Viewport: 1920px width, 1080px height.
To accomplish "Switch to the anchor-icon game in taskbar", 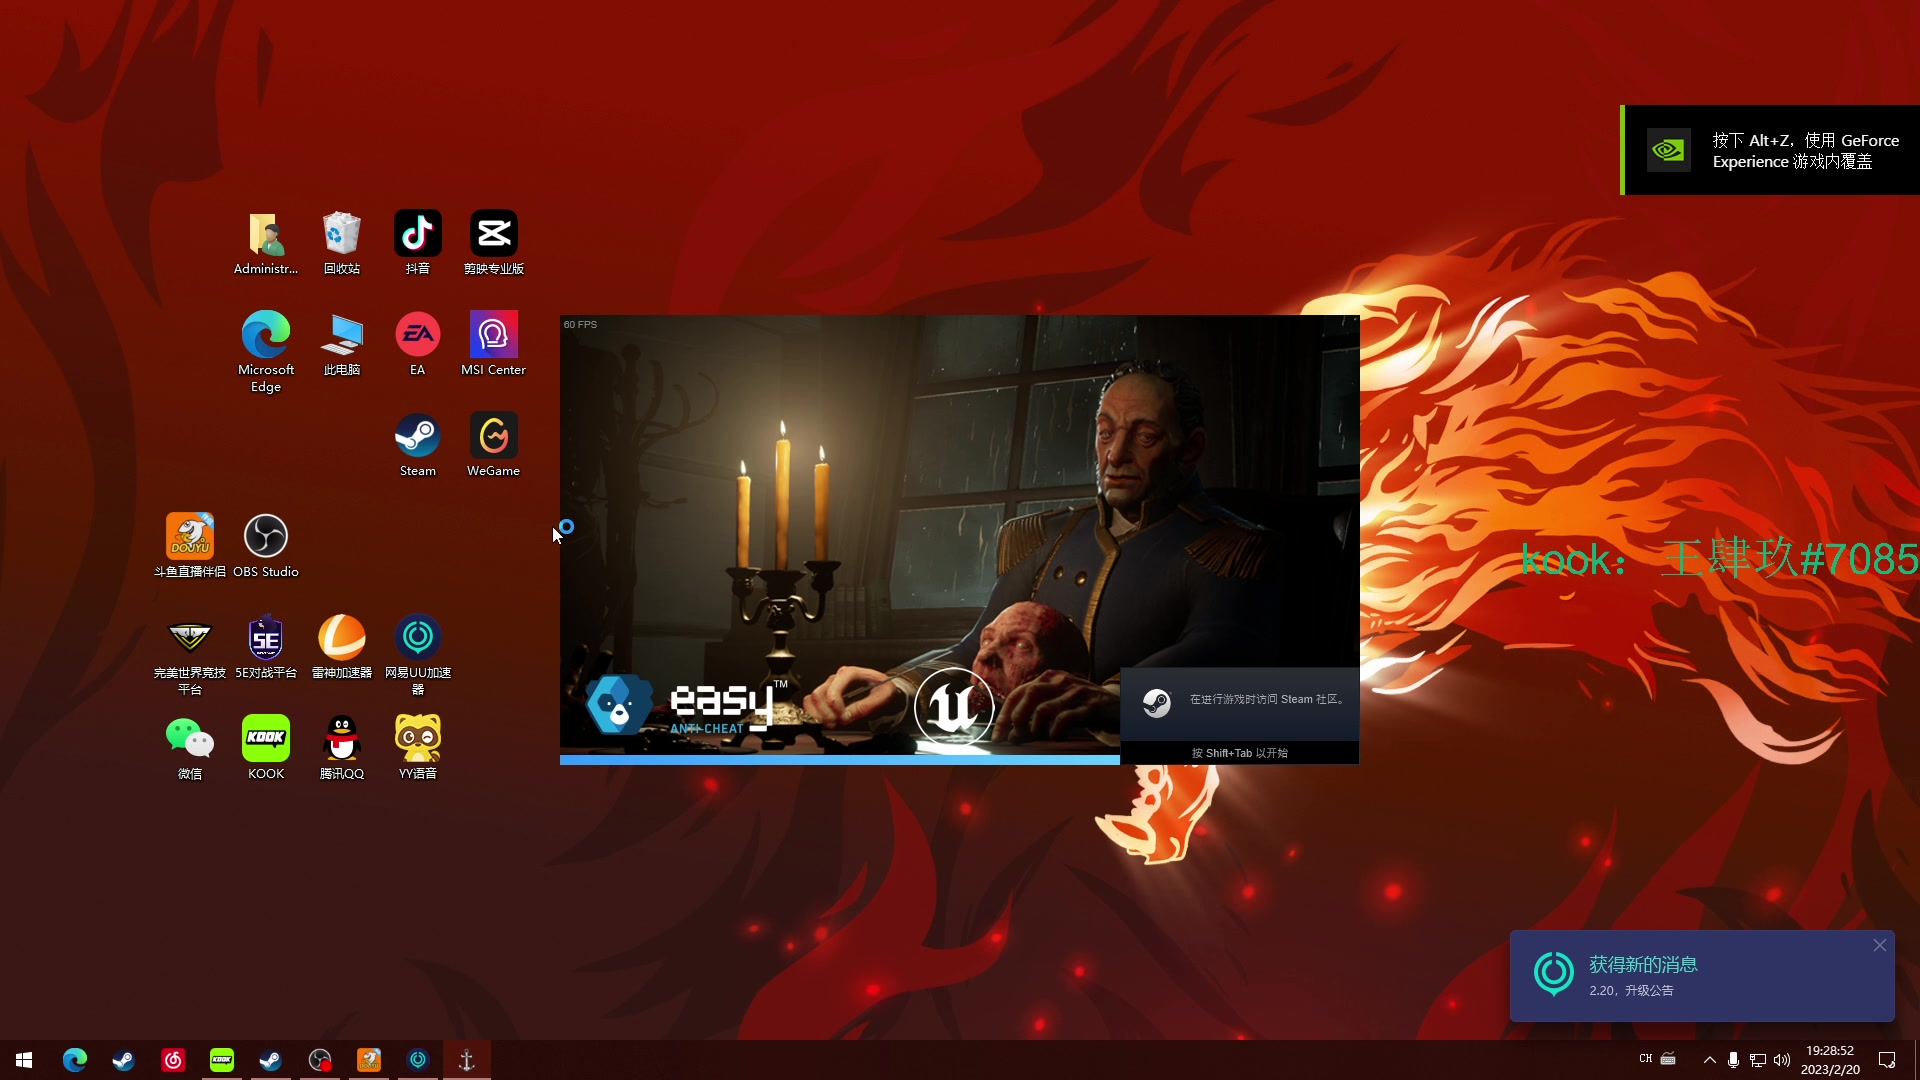I will coord(467,1060).
